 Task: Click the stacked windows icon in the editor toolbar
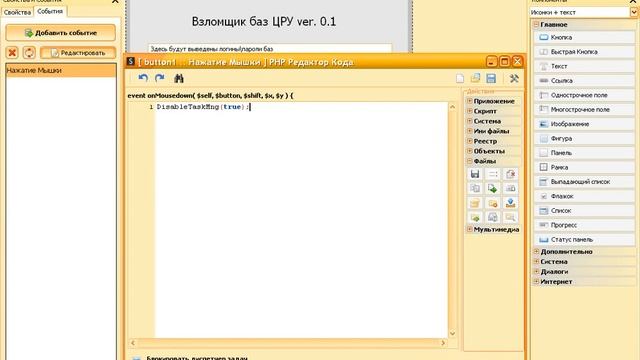click(476, 78)
